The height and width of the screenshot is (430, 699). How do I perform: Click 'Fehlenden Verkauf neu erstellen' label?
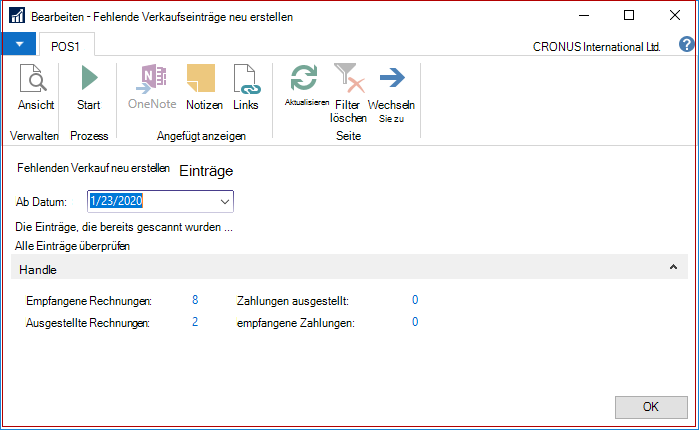point(93,168)
